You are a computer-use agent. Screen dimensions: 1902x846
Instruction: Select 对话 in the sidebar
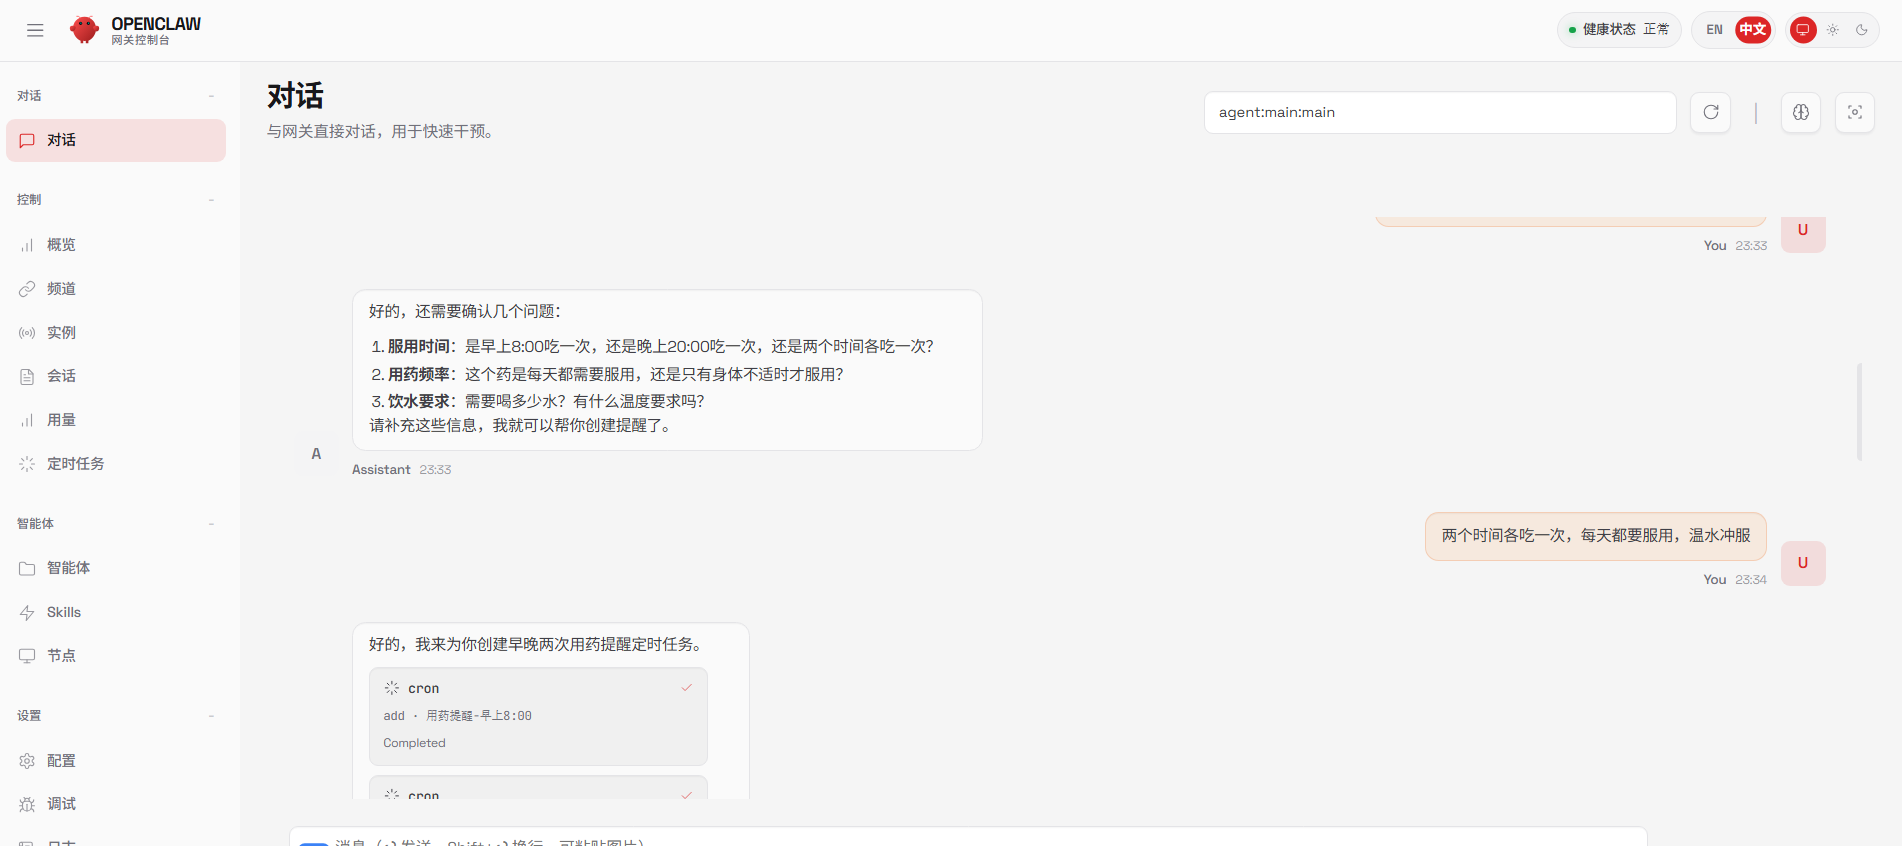(115, 141)
